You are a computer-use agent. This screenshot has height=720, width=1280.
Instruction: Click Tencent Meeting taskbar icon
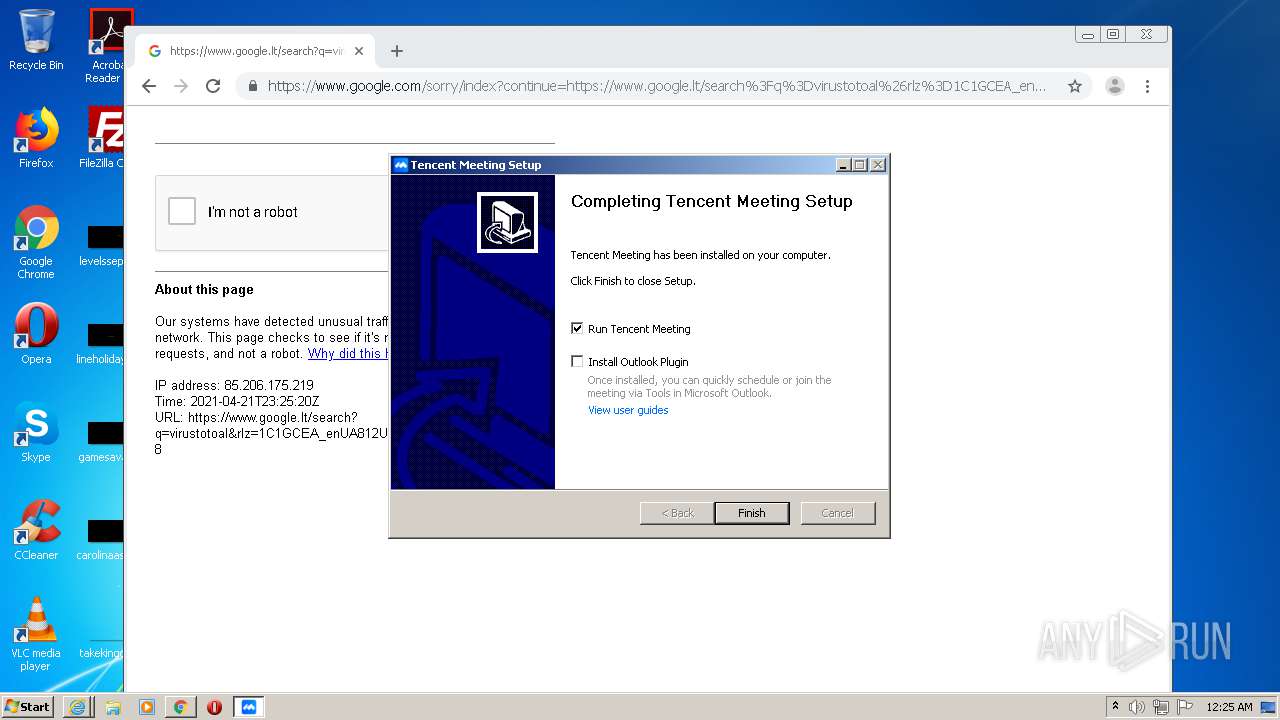(249, 707)
